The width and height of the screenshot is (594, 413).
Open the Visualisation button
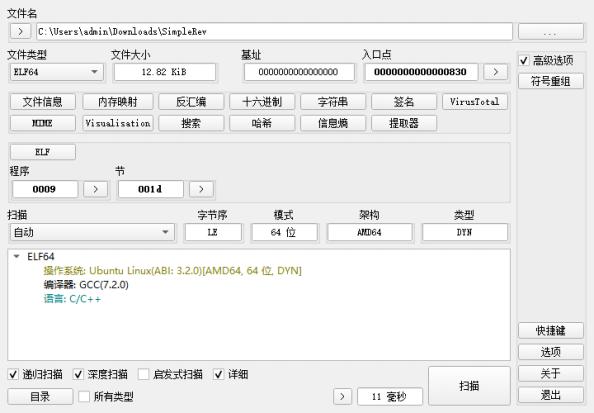pos(118,123)
